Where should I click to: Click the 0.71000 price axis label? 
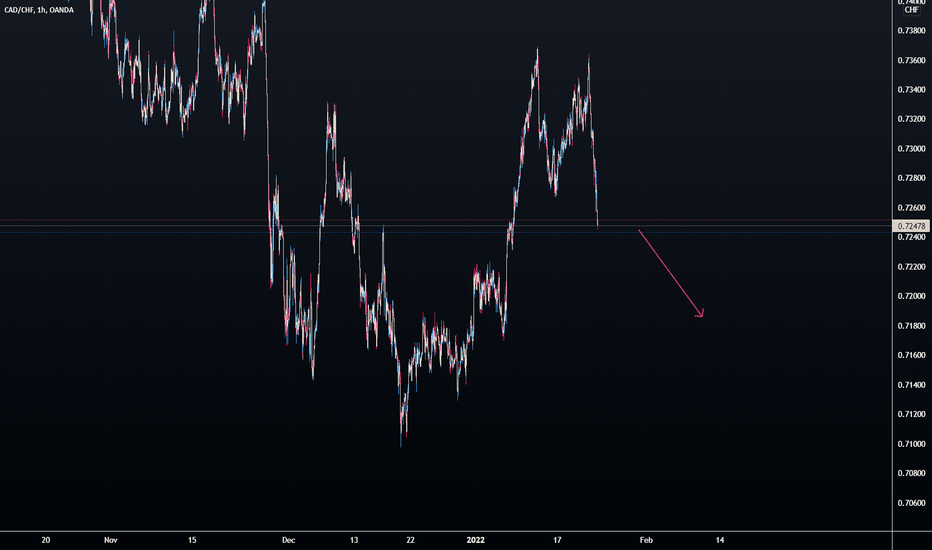[x=911, y=444]
